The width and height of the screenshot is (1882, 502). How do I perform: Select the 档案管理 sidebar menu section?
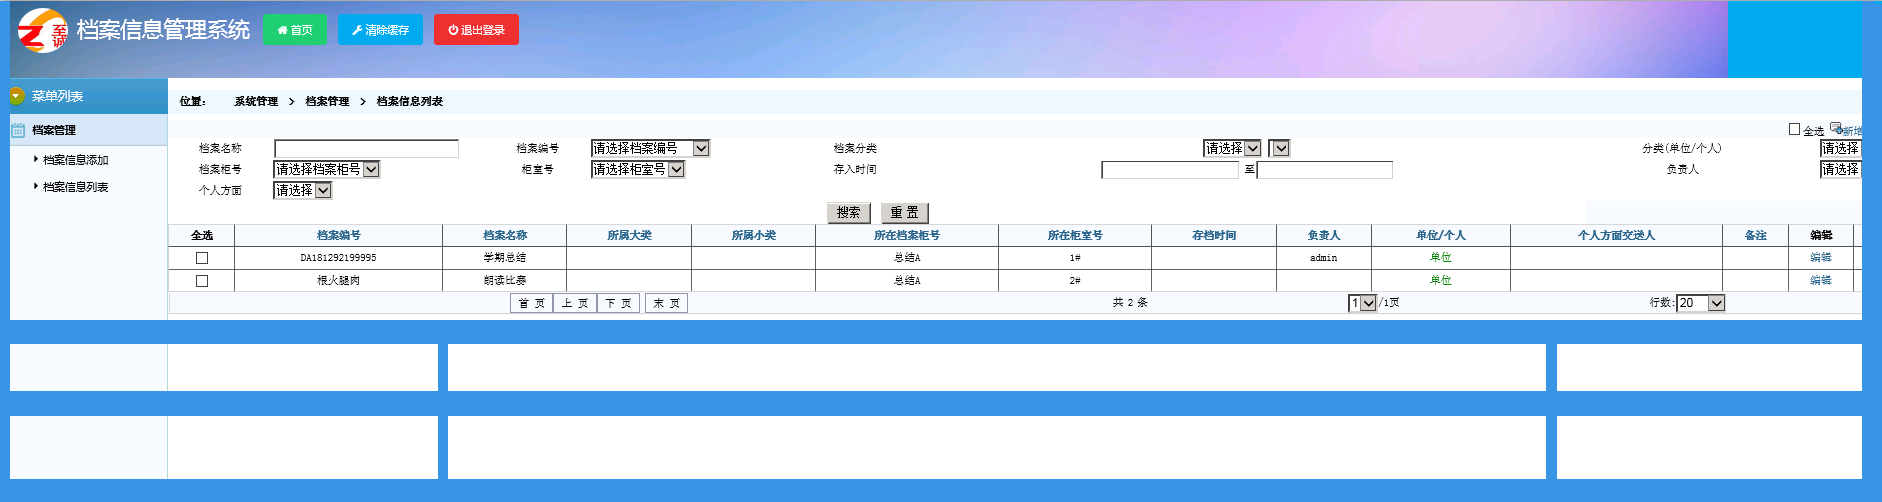[x=88, y=130]
